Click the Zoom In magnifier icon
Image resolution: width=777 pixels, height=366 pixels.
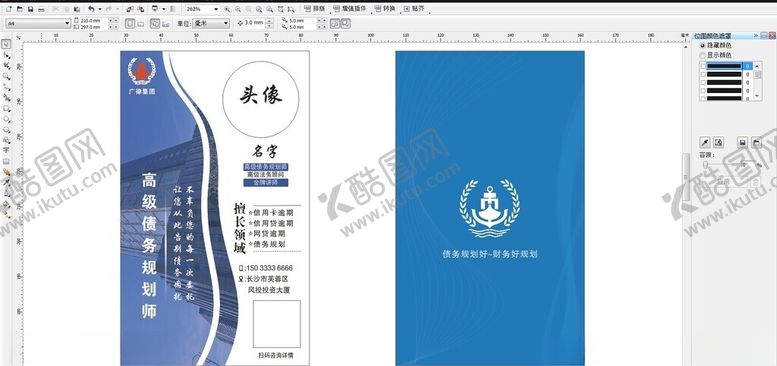227,9
